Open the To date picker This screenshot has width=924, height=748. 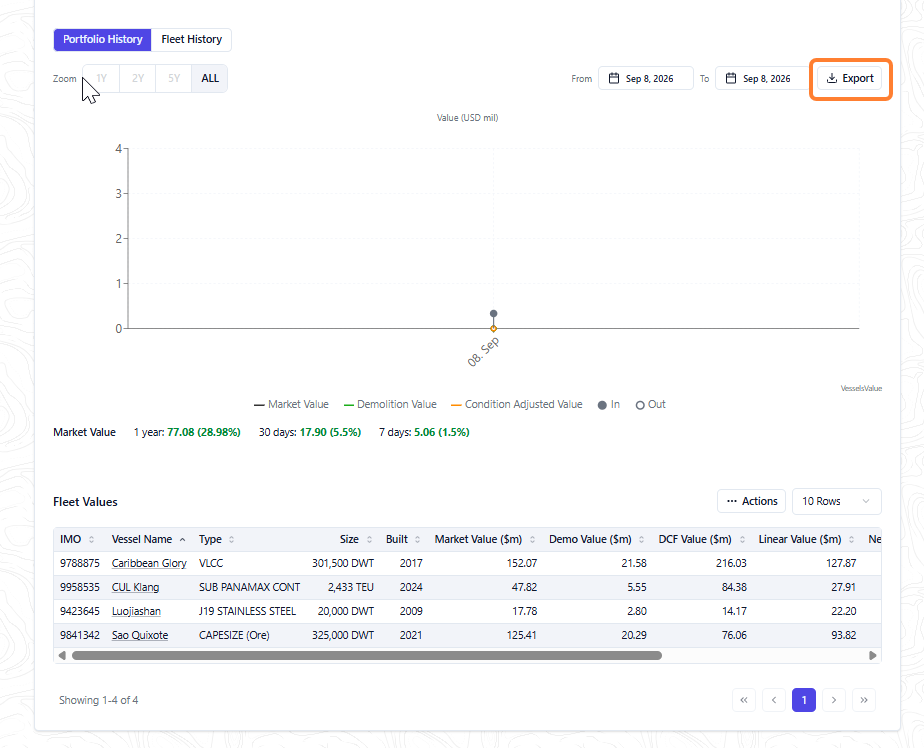pos(763,78)
